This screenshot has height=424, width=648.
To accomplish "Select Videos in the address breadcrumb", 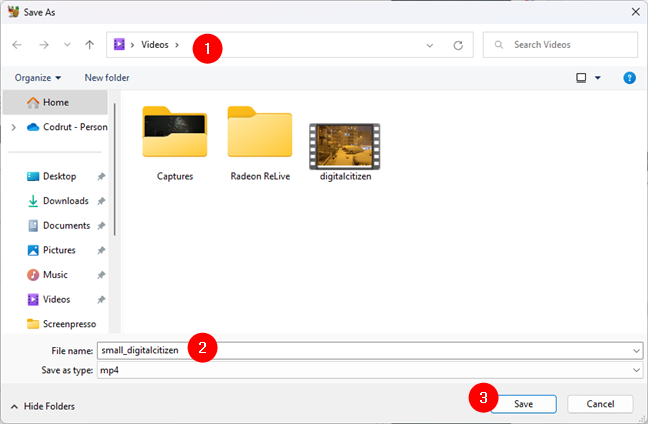I will pos(155,45).
